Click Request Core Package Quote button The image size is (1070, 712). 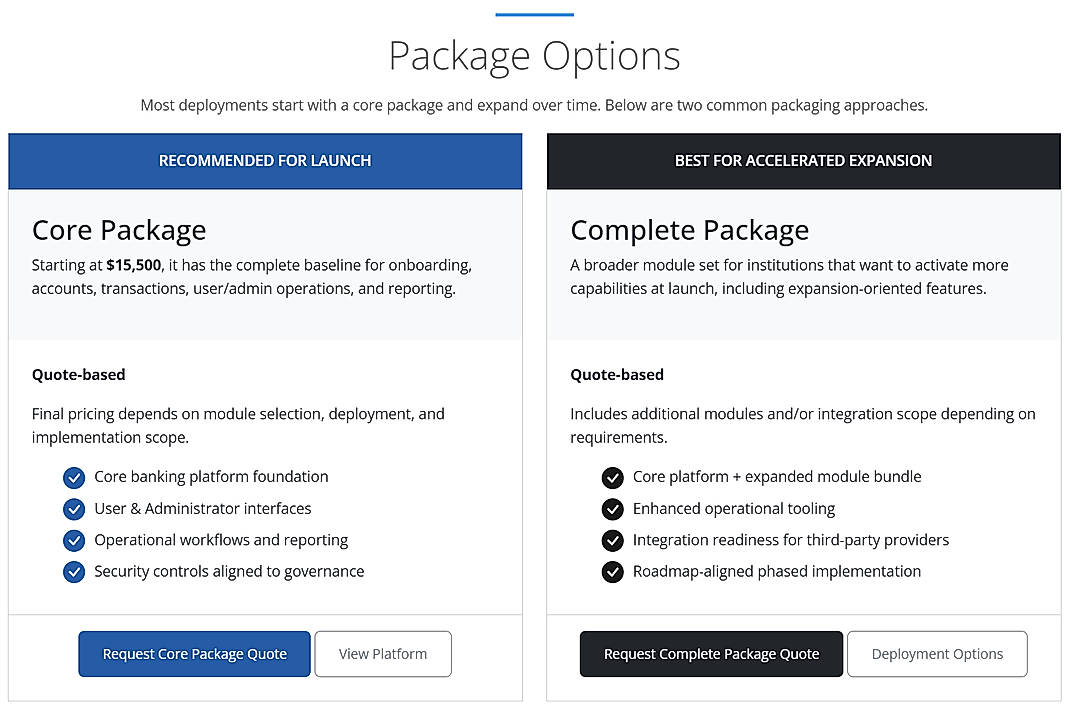tap(194, 654)
